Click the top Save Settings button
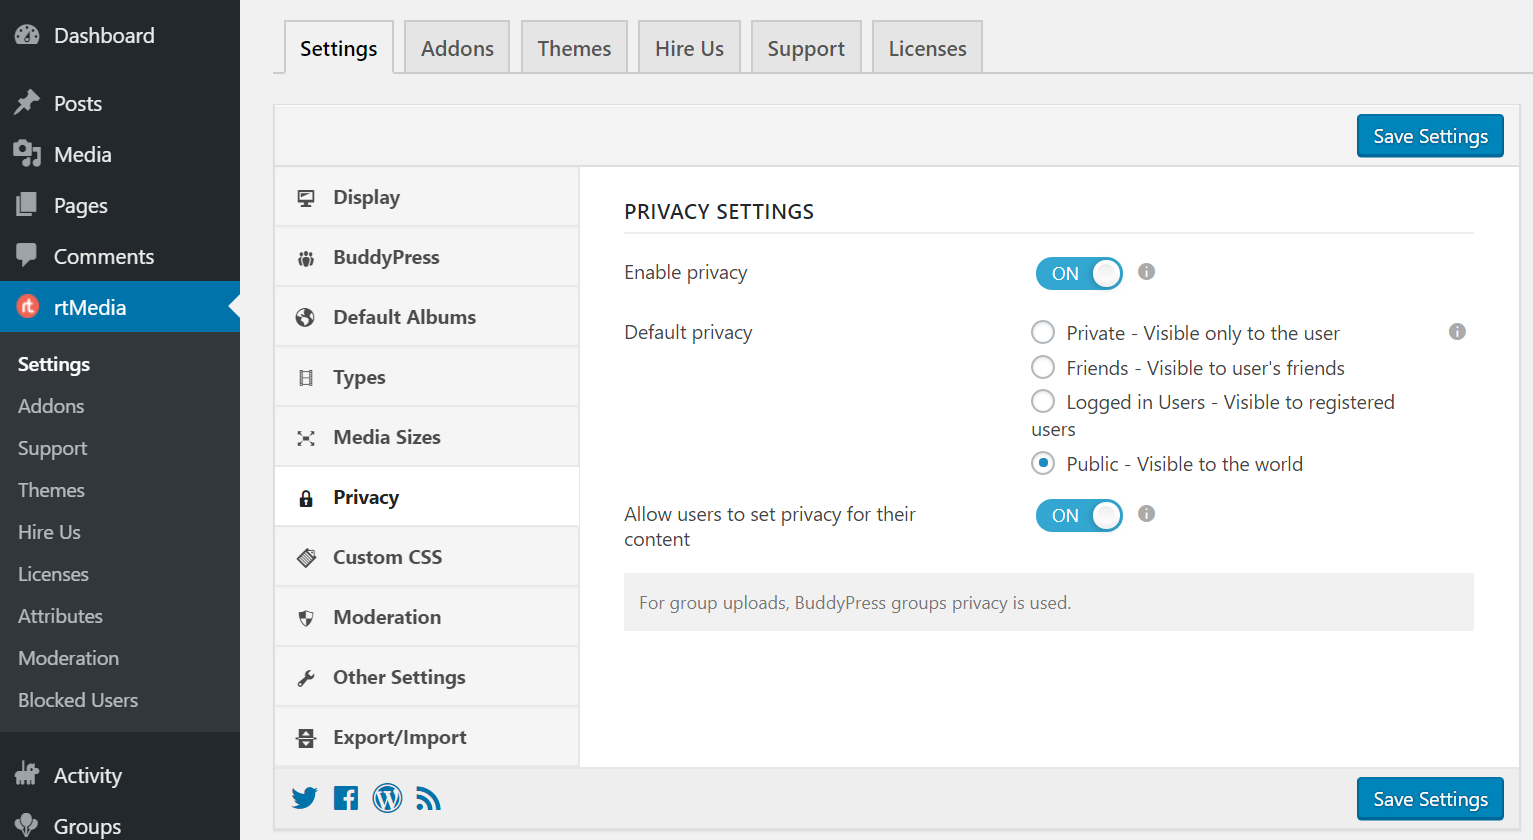1533x840 pixels. click(1430, 135)
